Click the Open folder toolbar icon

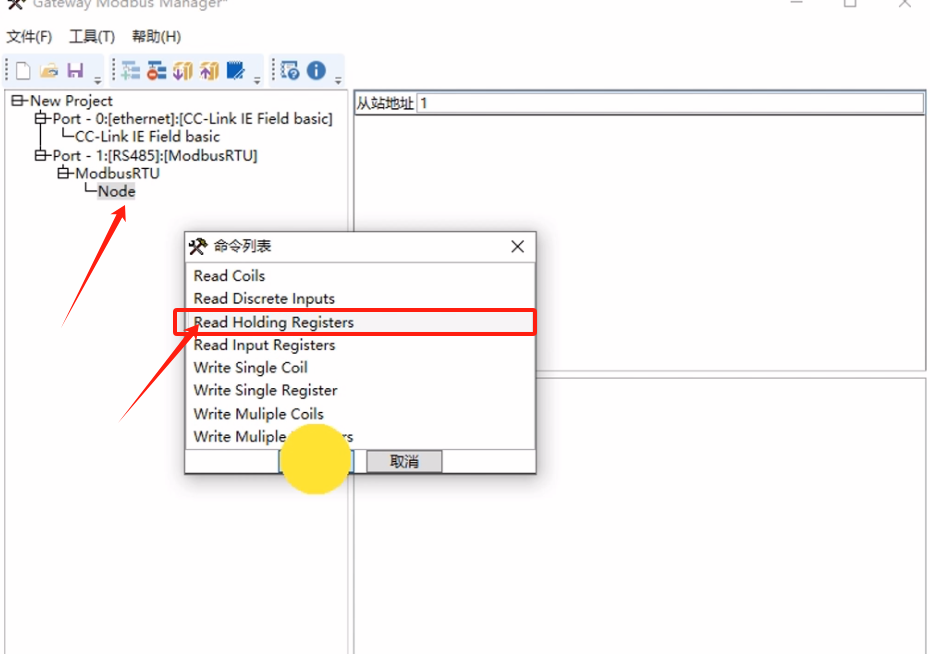49,71
